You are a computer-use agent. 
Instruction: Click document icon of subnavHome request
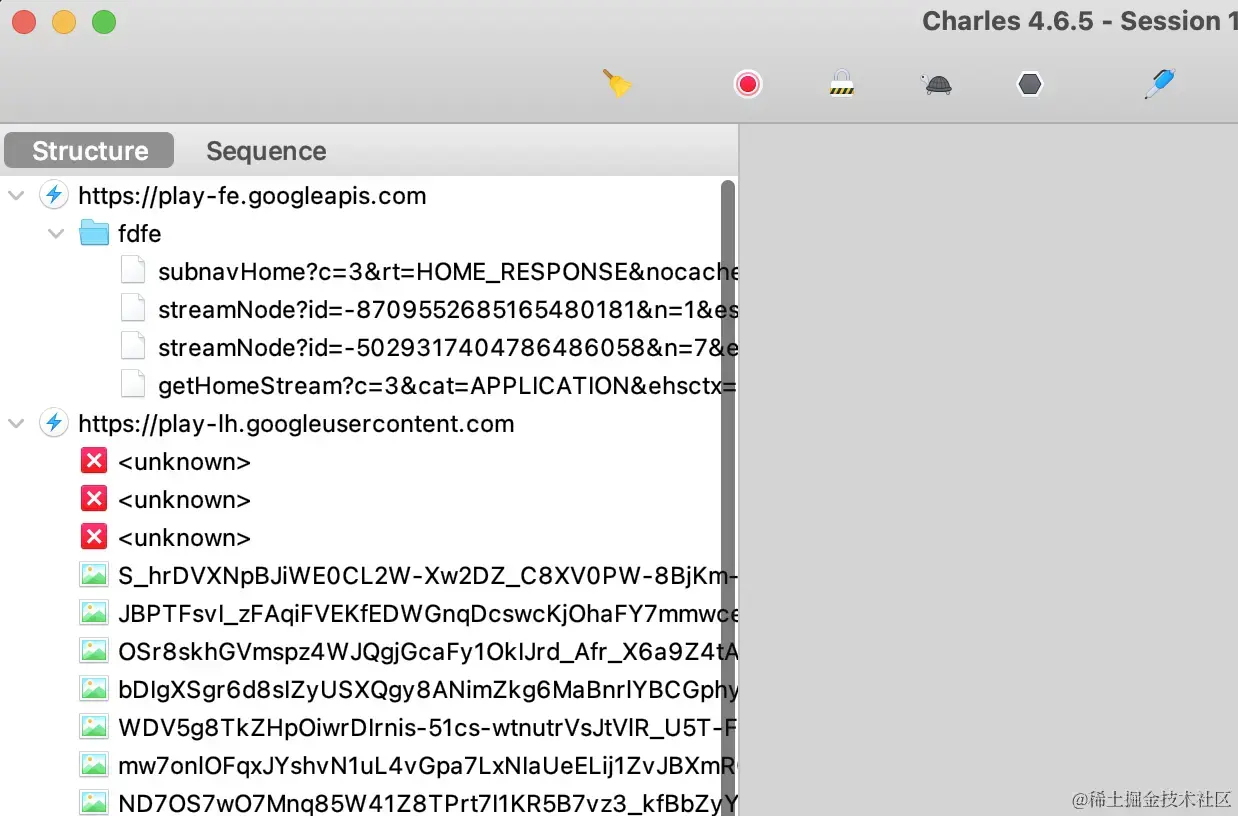pyautogui.click(x=133, y=272)
